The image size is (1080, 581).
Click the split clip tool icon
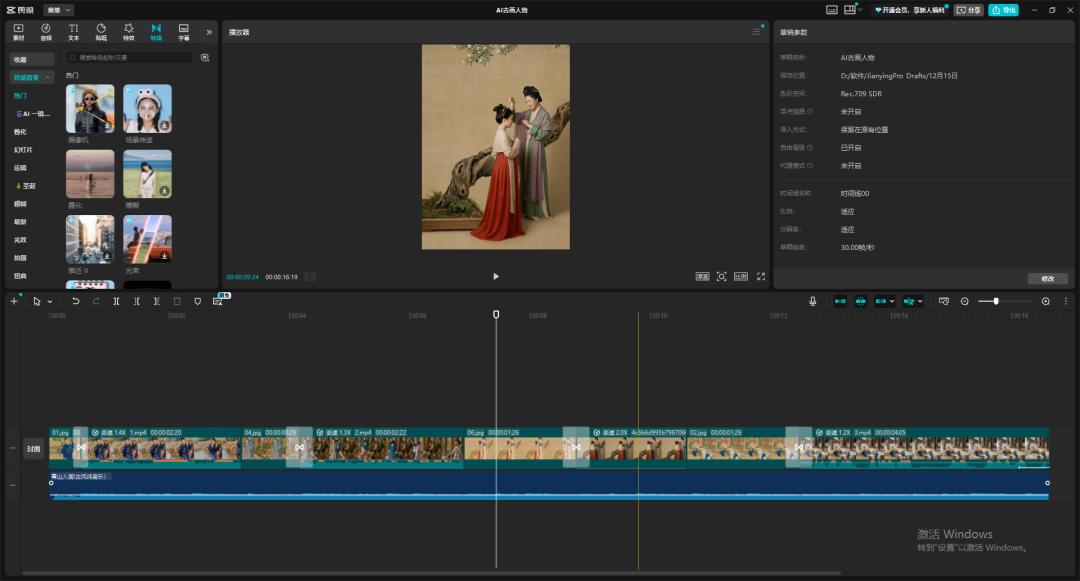click(116, 301)
